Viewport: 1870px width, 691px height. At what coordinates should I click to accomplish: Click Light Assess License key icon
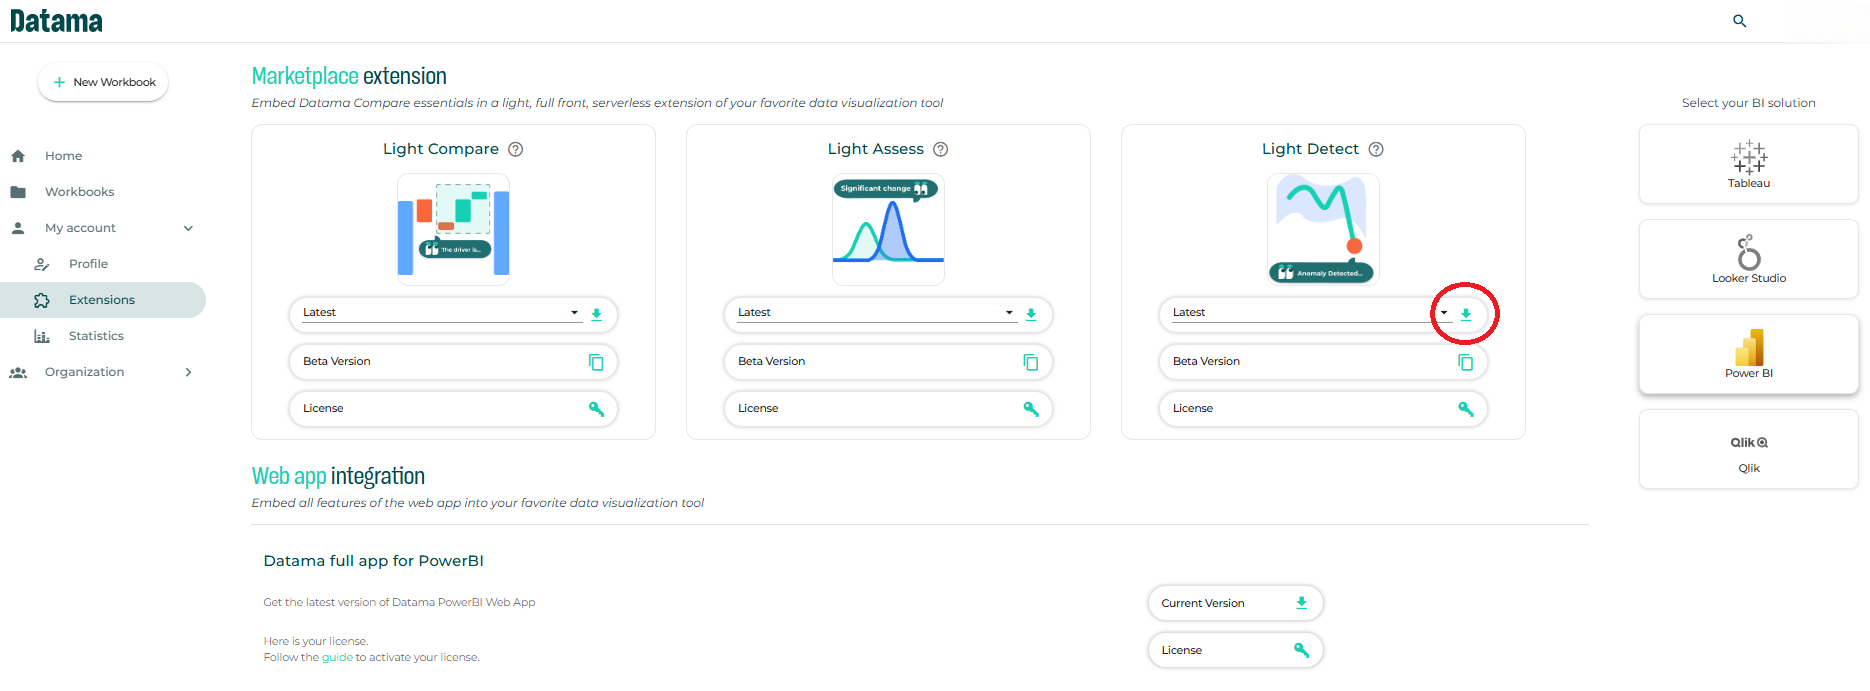tap(1031, 408)
